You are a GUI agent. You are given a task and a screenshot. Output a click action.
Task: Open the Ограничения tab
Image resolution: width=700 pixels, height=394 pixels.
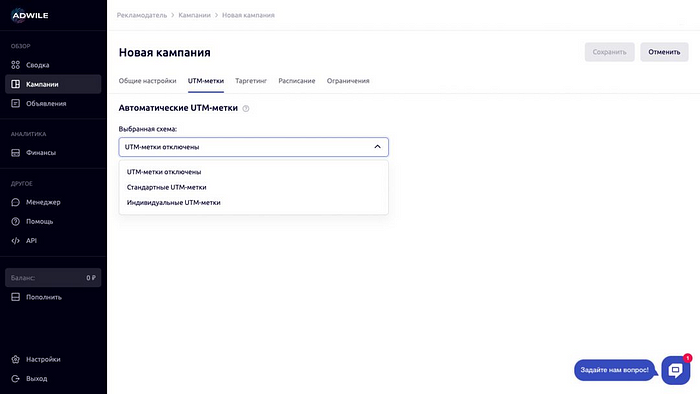pyautogui.click(x=348, y=81)
